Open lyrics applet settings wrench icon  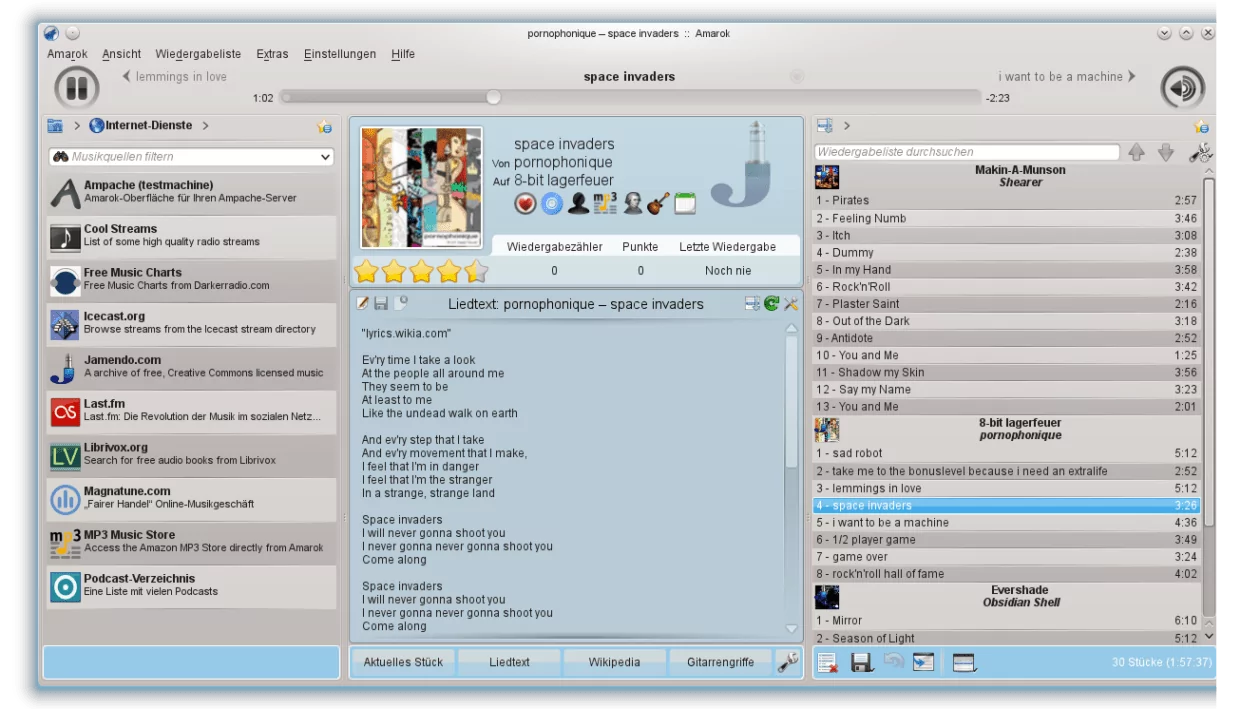(x=790, y=303)
